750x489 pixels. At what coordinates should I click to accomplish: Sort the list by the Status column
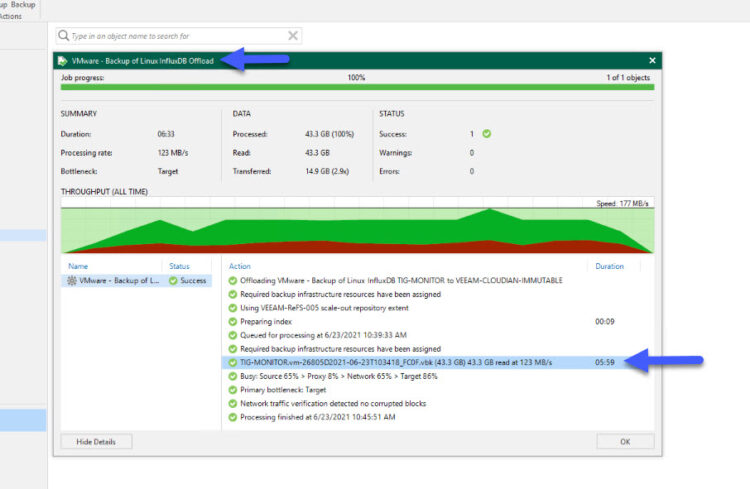click(x=179, y=266)
